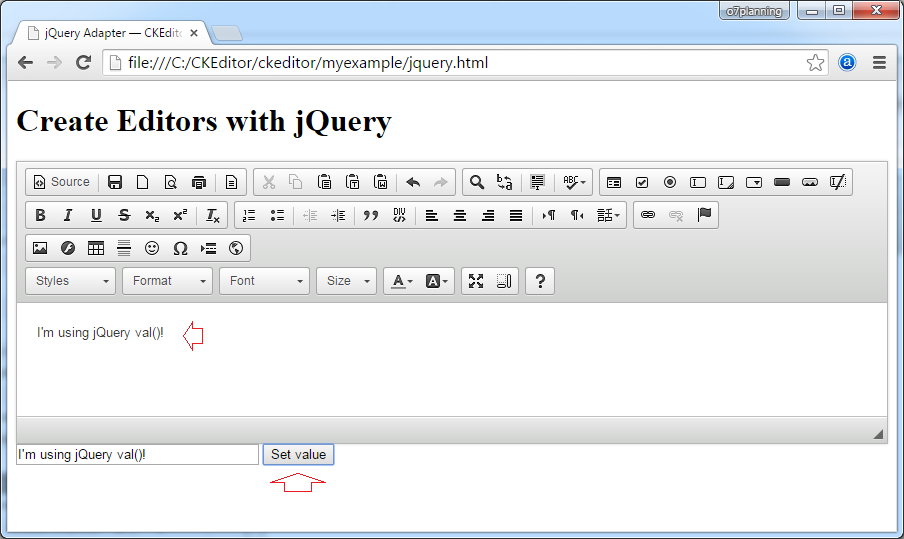This screenshot has height=539, width=904.
Task: Insert a Special Character omega
Action: click(180, 248)
